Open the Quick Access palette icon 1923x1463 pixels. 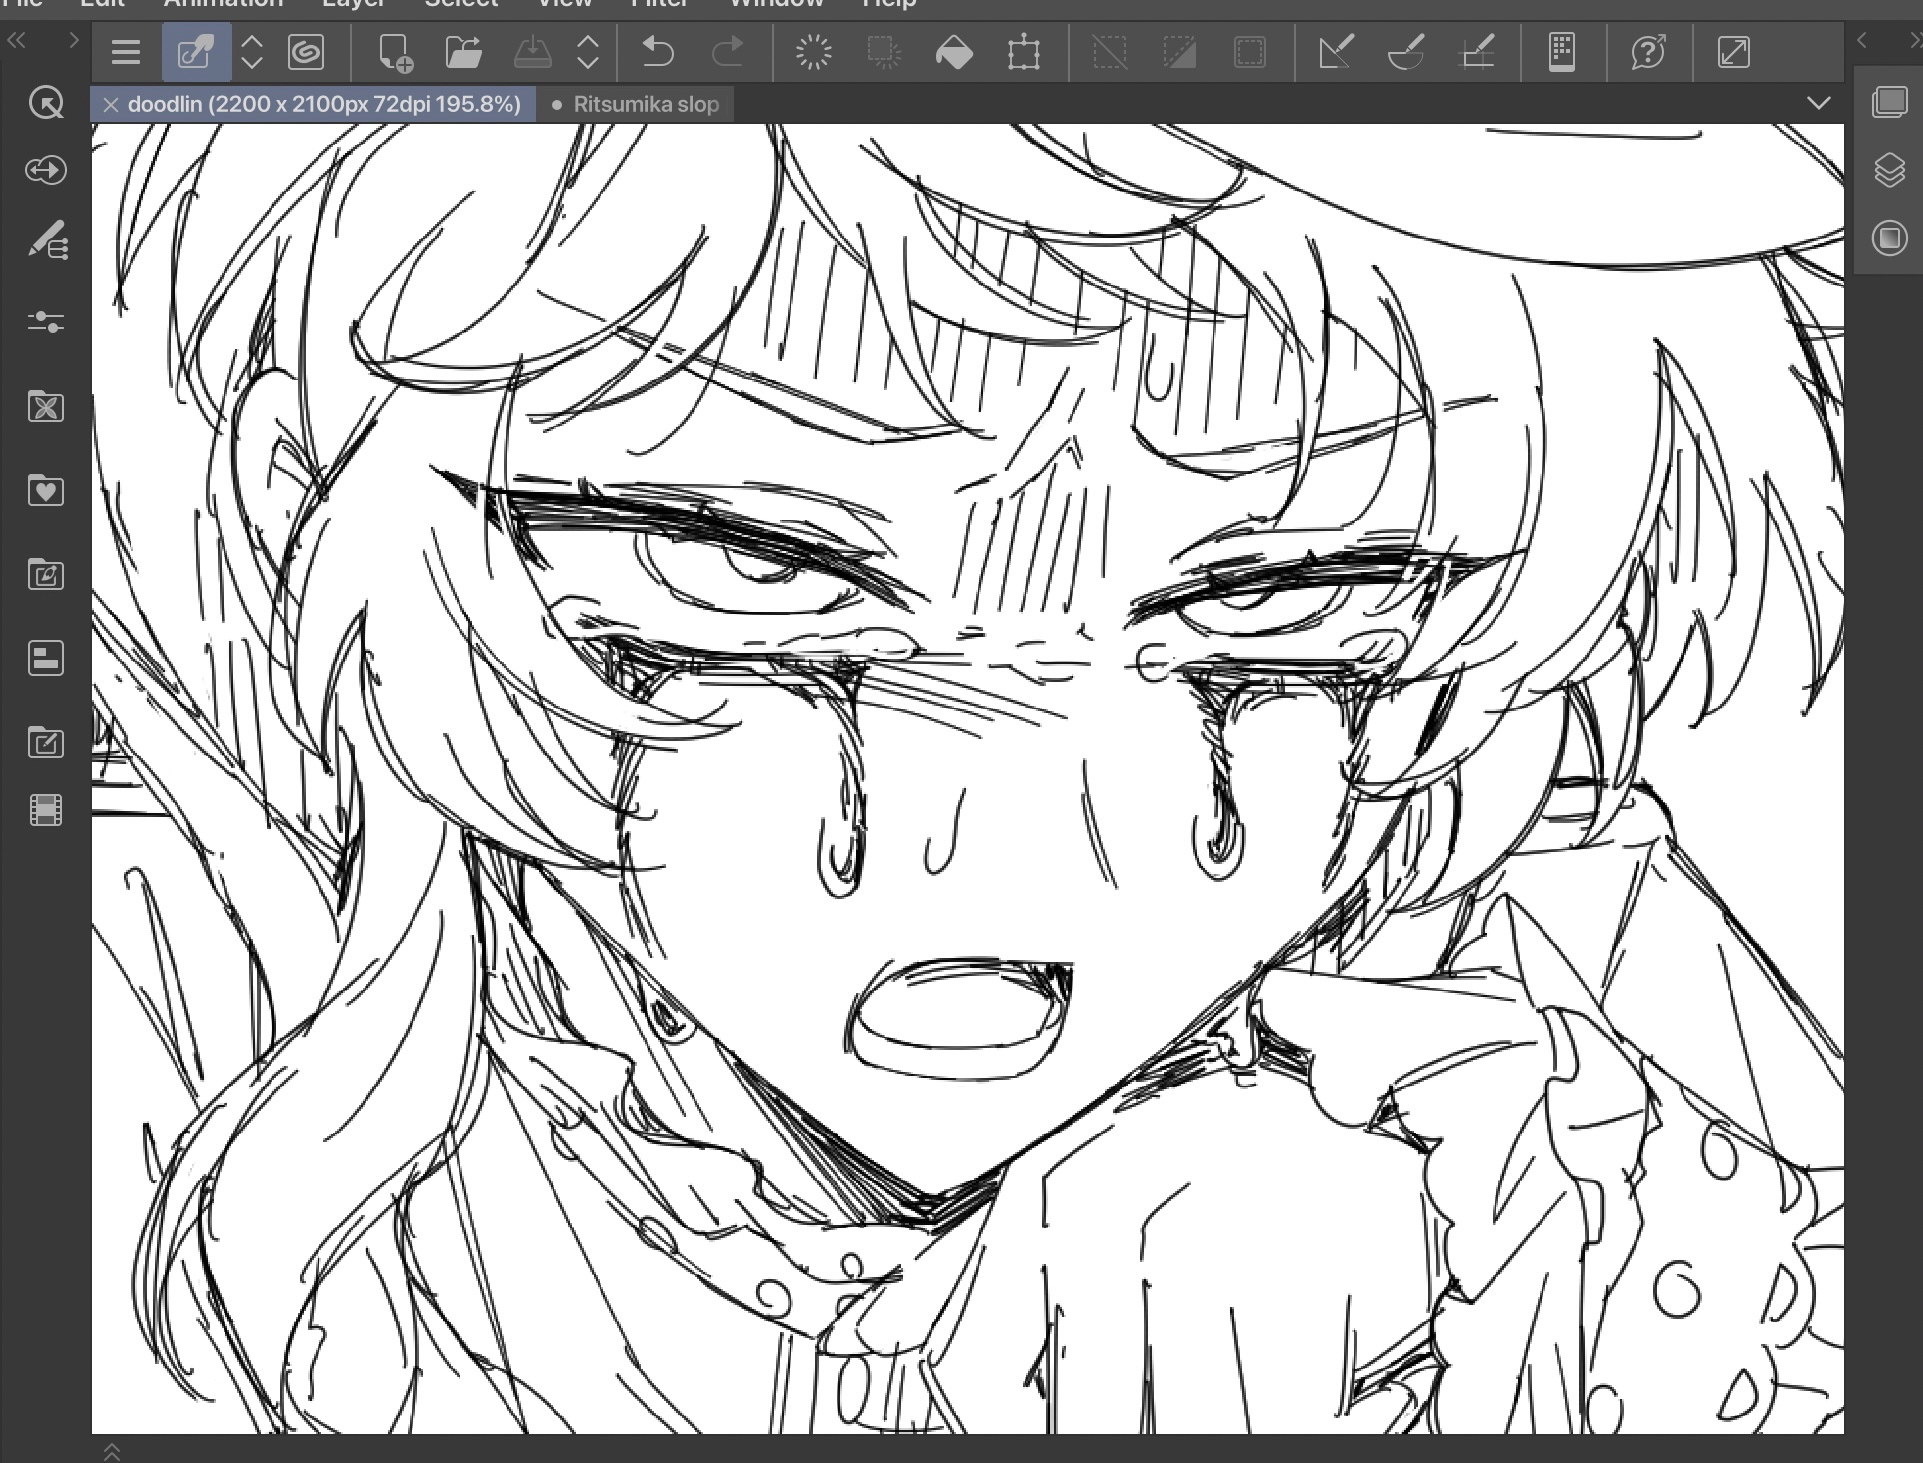tap(46, 102)
